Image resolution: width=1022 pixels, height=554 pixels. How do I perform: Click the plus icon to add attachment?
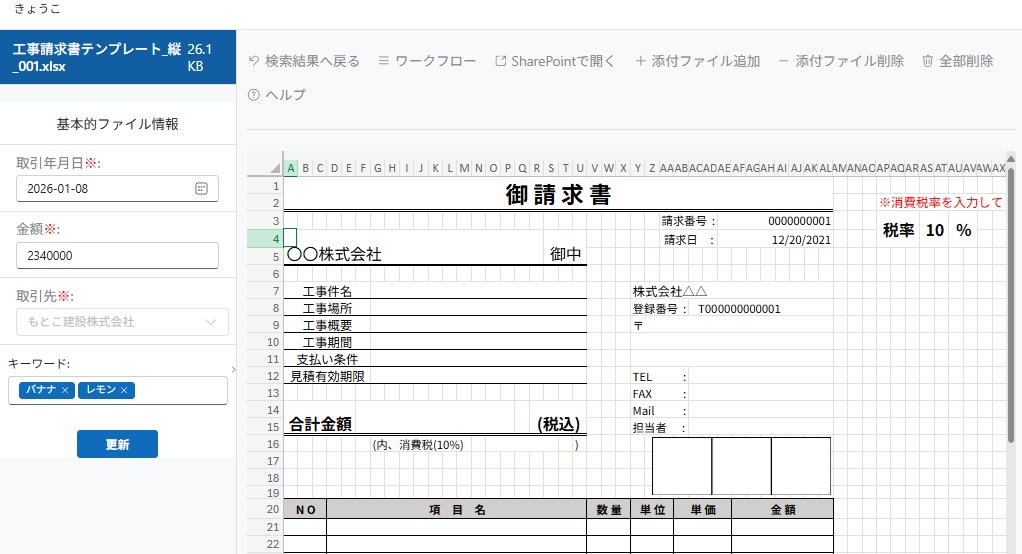point(641,61)
